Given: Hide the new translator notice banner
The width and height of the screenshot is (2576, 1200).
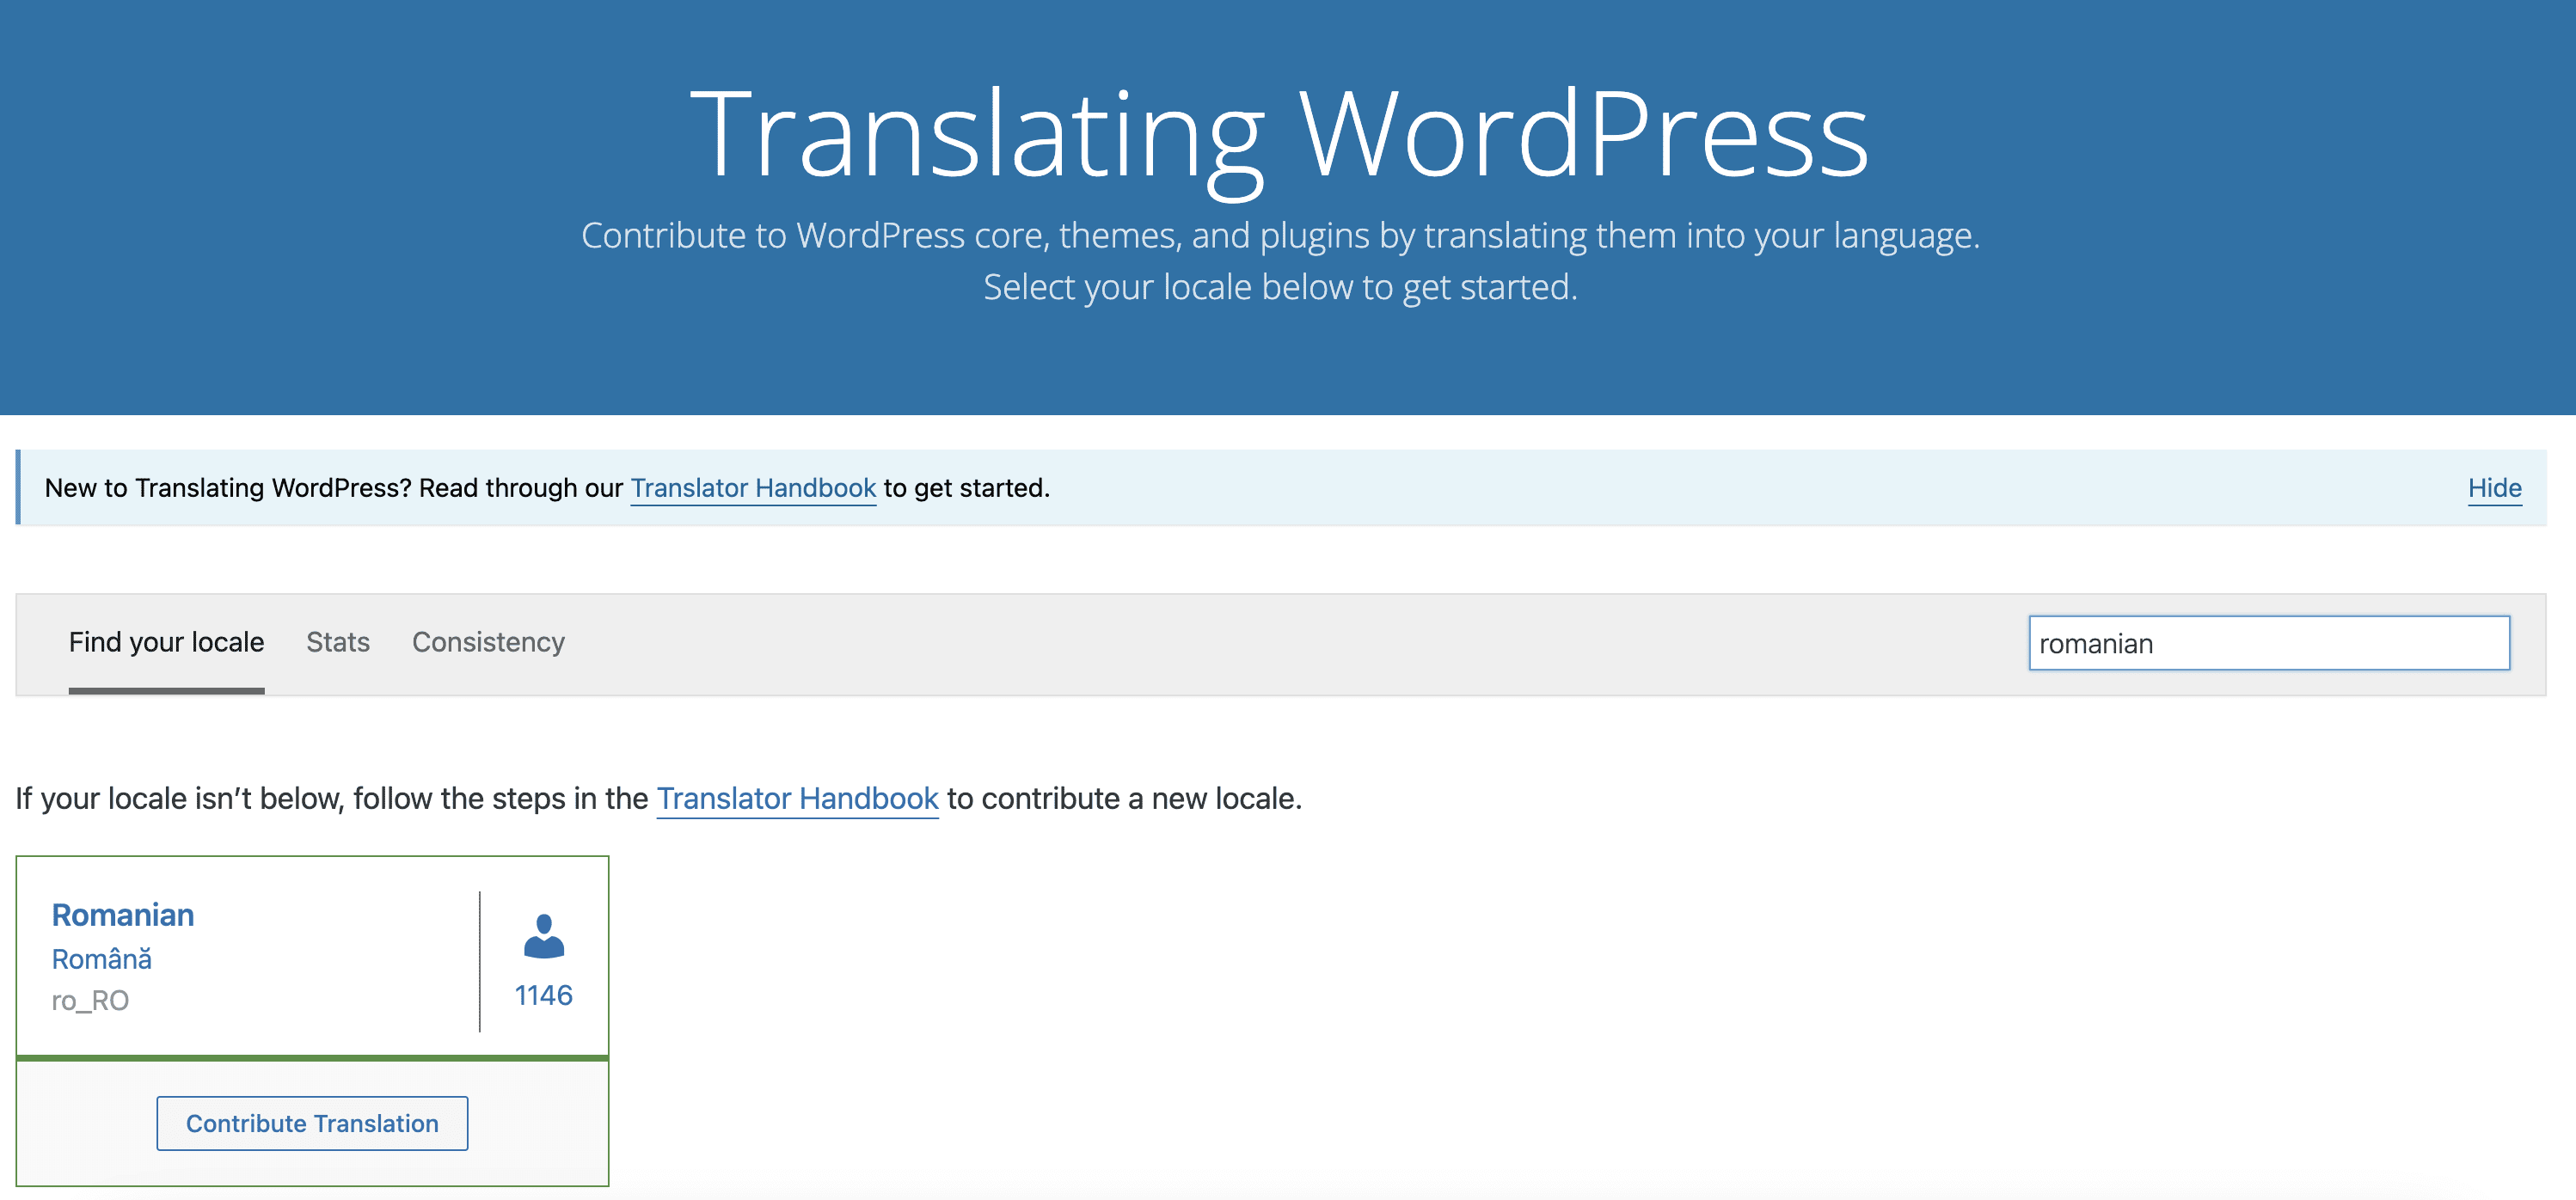Looking at the screenshot, I should 2494,488.
